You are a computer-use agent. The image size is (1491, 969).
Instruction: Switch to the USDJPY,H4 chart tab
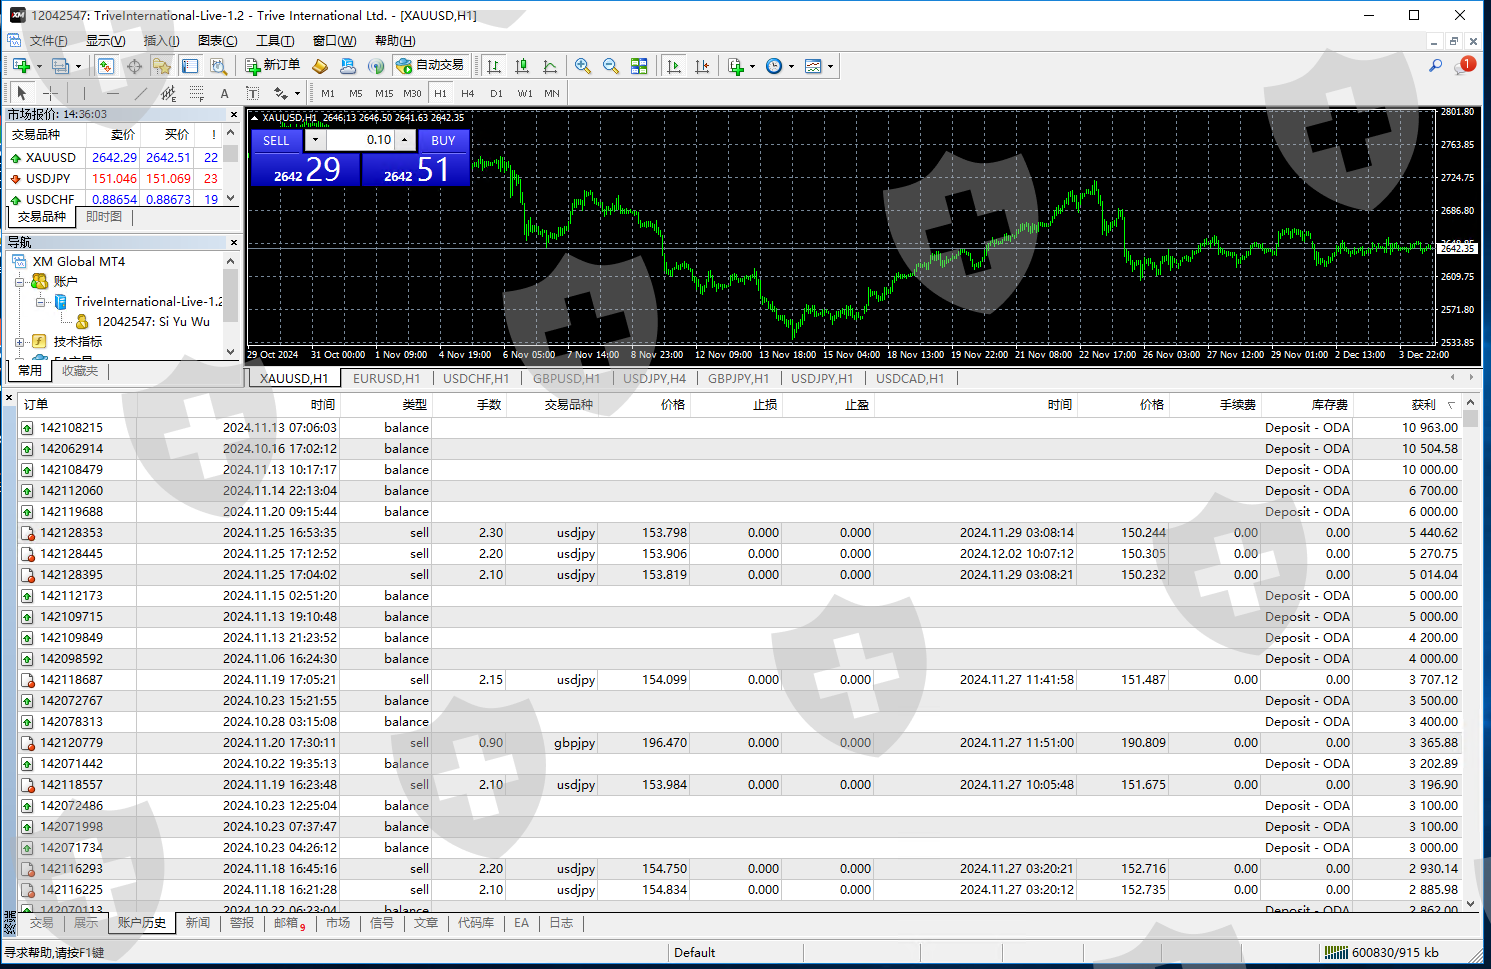coord(654,379)
